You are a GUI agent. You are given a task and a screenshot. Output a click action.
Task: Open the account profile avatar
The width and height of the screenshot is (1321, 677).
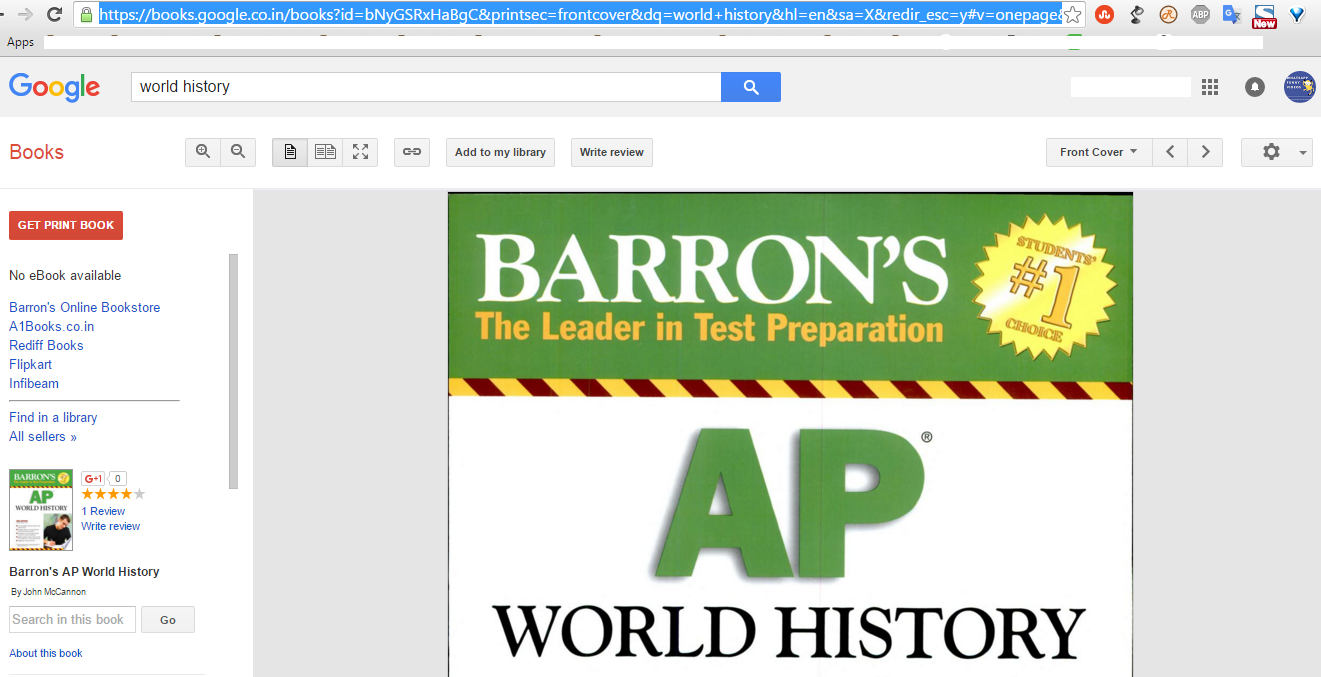[x=1300, y=87]
